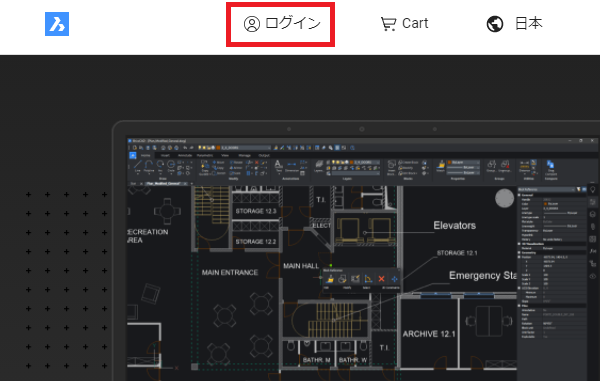The image size is (600, 381).
Task: Click the lightbulb icon on right sidebar
Action: coord(593,189)
